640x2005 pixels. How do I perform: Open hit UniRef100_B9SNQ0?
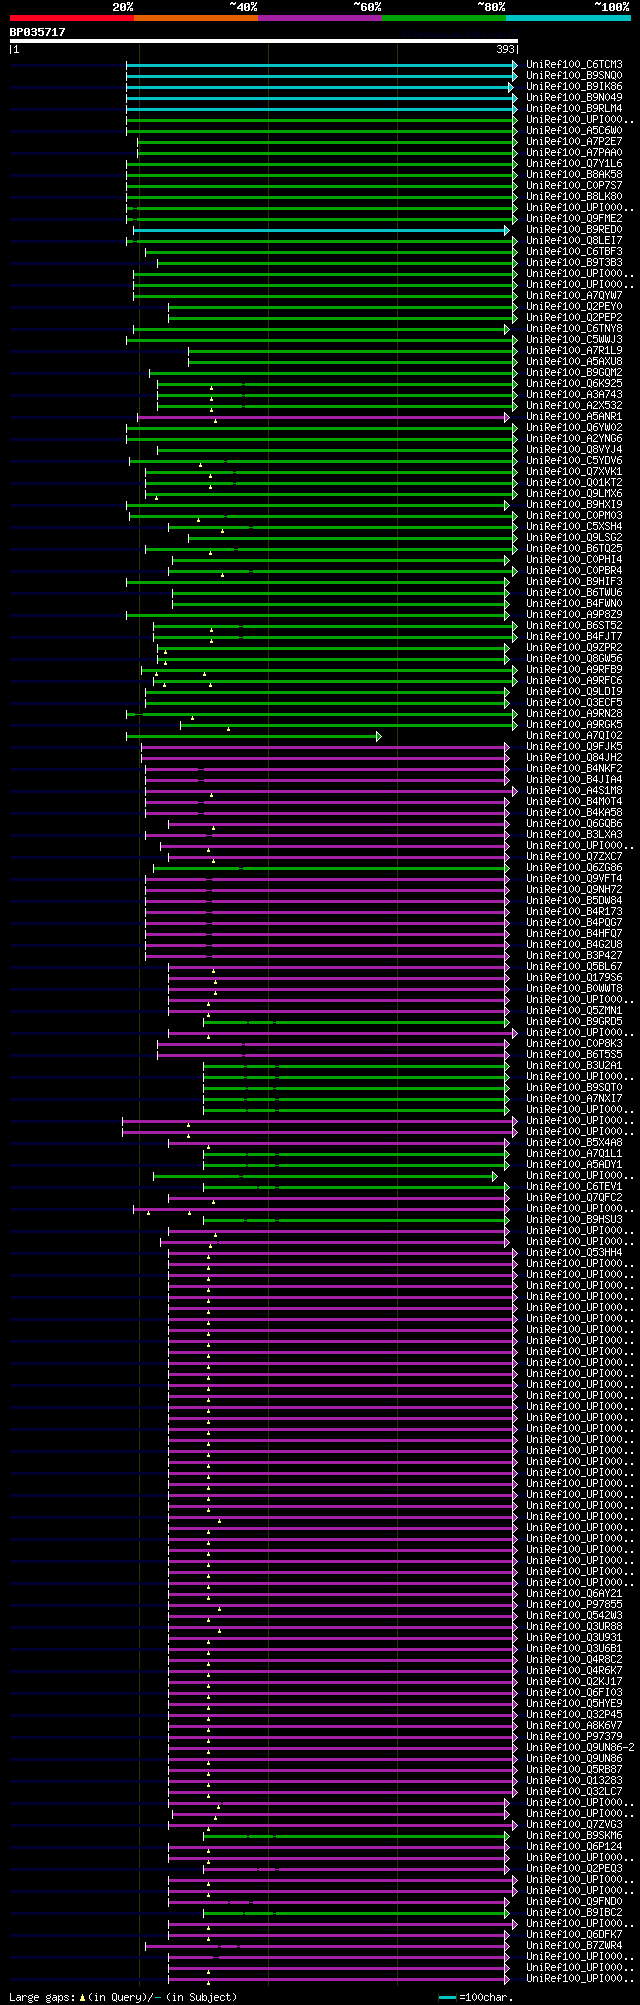click(x=574, y=75)
